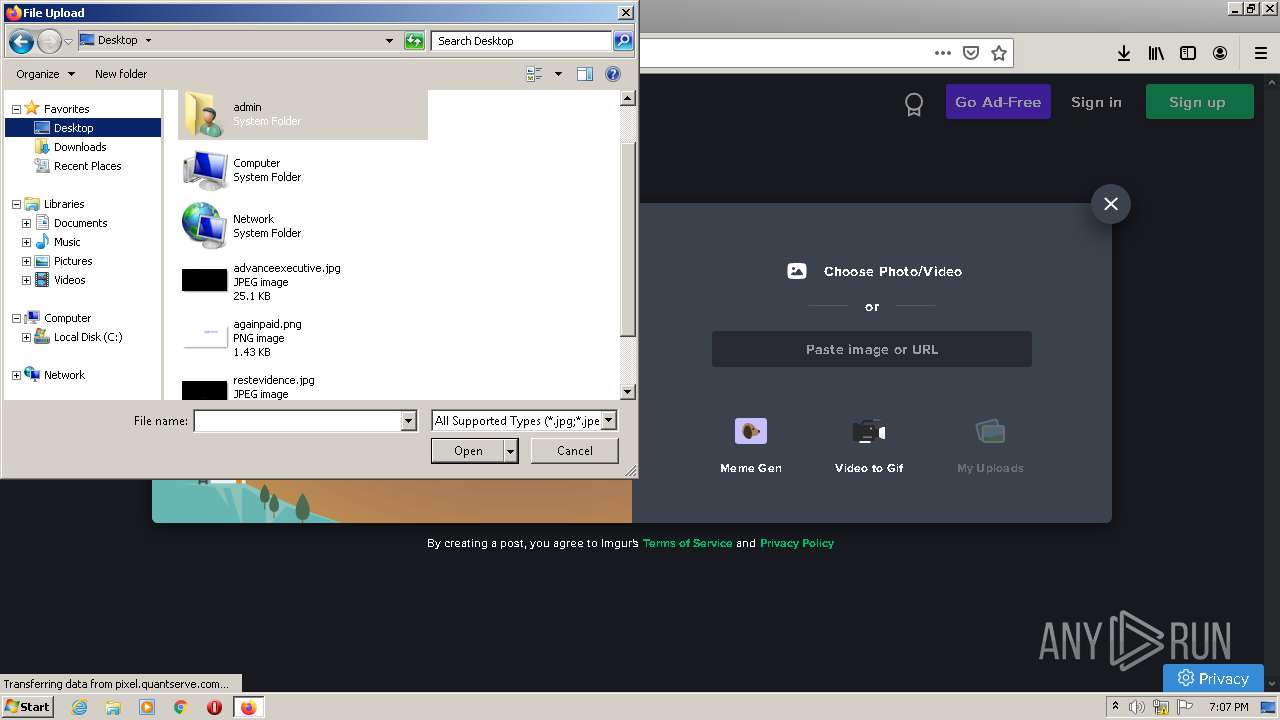This screenshot has height=720, width=1280.
Task: Select the admin system folder
Action: click(303, 114)
